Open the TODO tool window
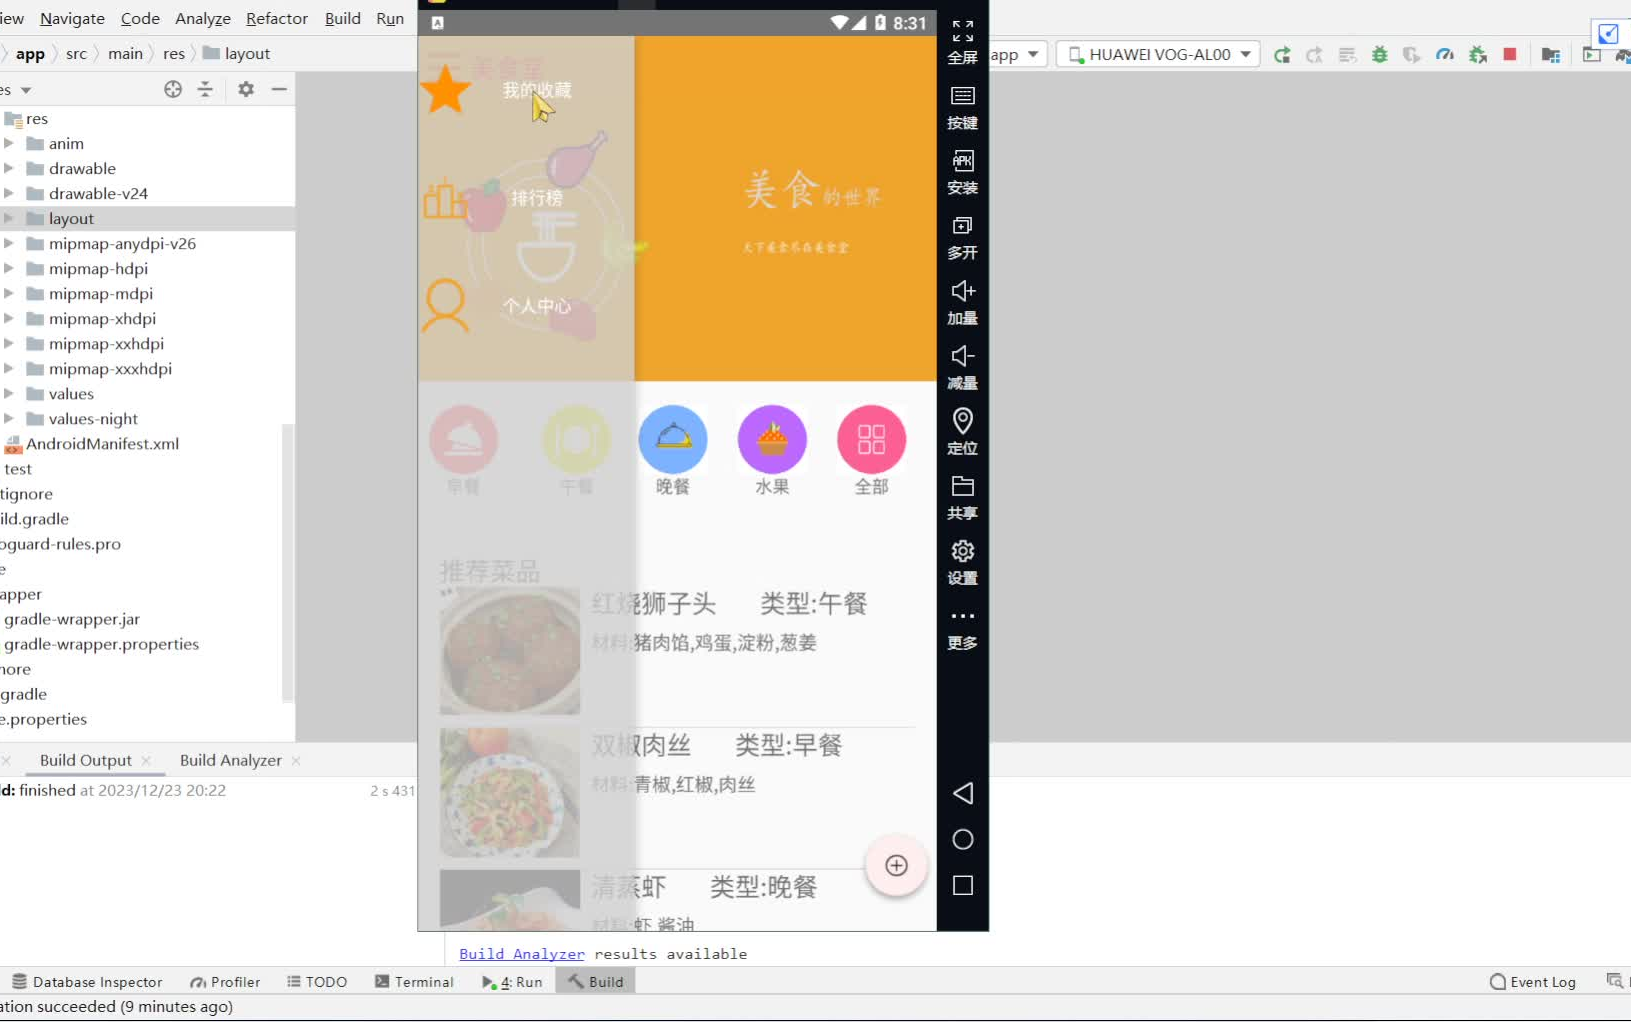This screenshot has width=1631, height=1022. point(317,982)
